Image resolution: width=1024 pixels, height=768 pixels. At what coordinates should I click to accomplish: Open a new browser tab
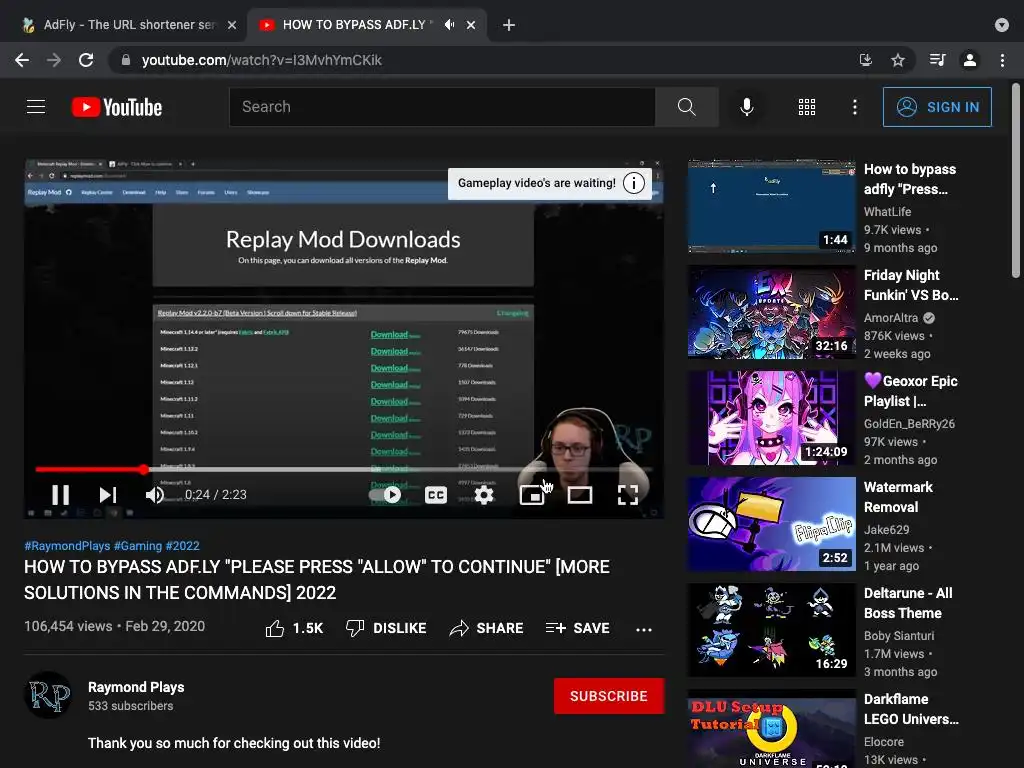509,25
